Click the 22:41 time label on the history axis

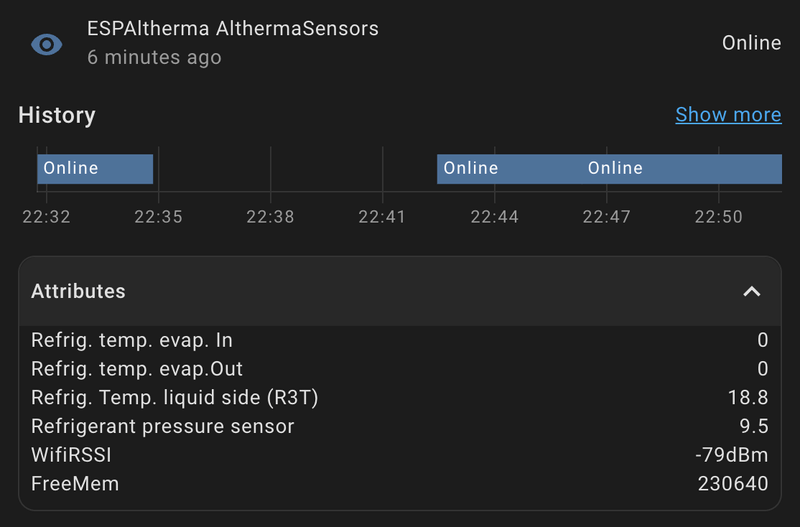tap(382, 216)
